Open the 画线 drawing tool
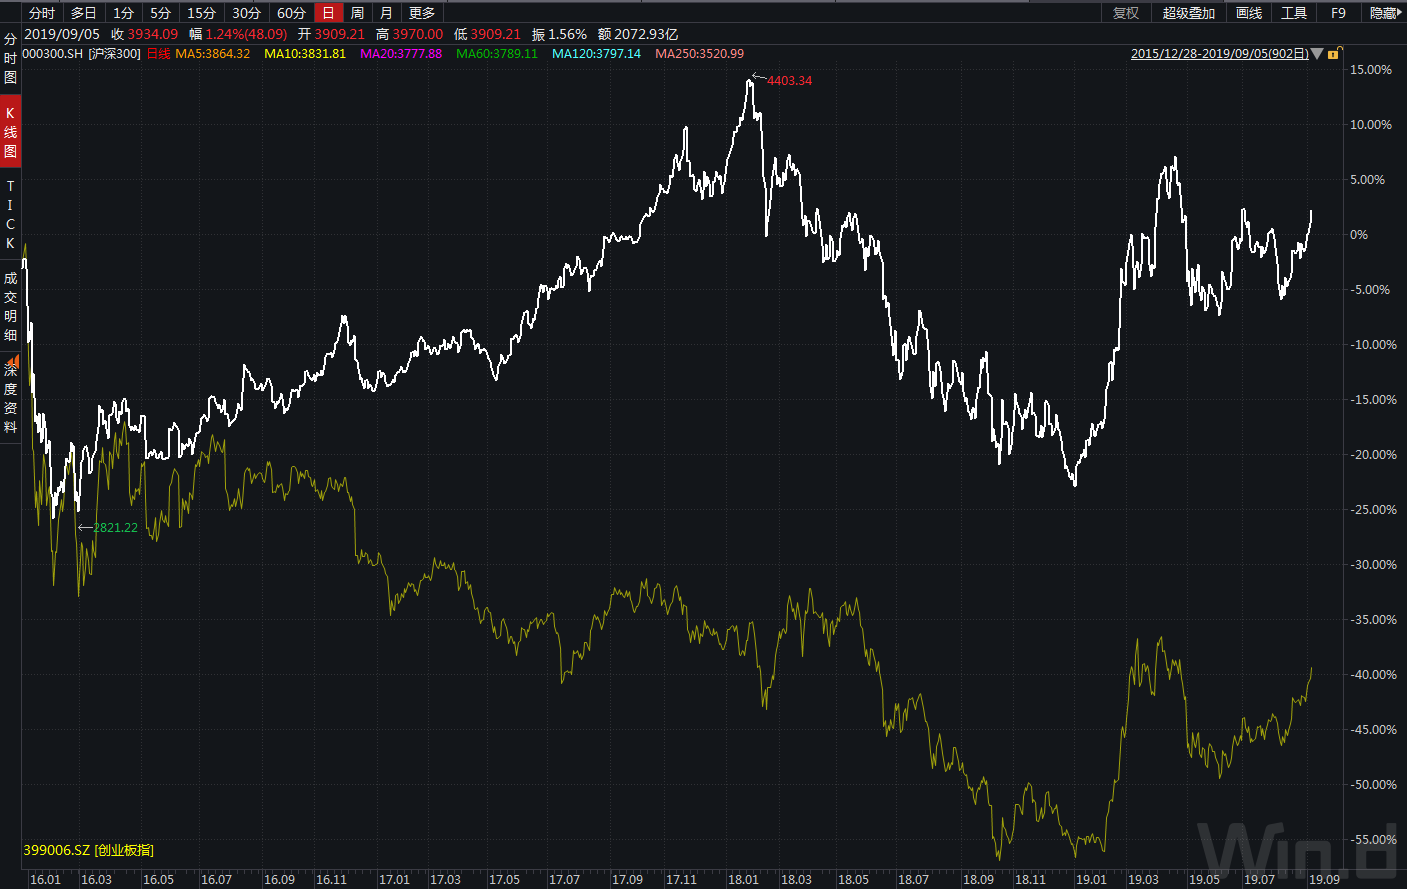This screenshot has height=889, width=1407. click(x=1249, y=13)
